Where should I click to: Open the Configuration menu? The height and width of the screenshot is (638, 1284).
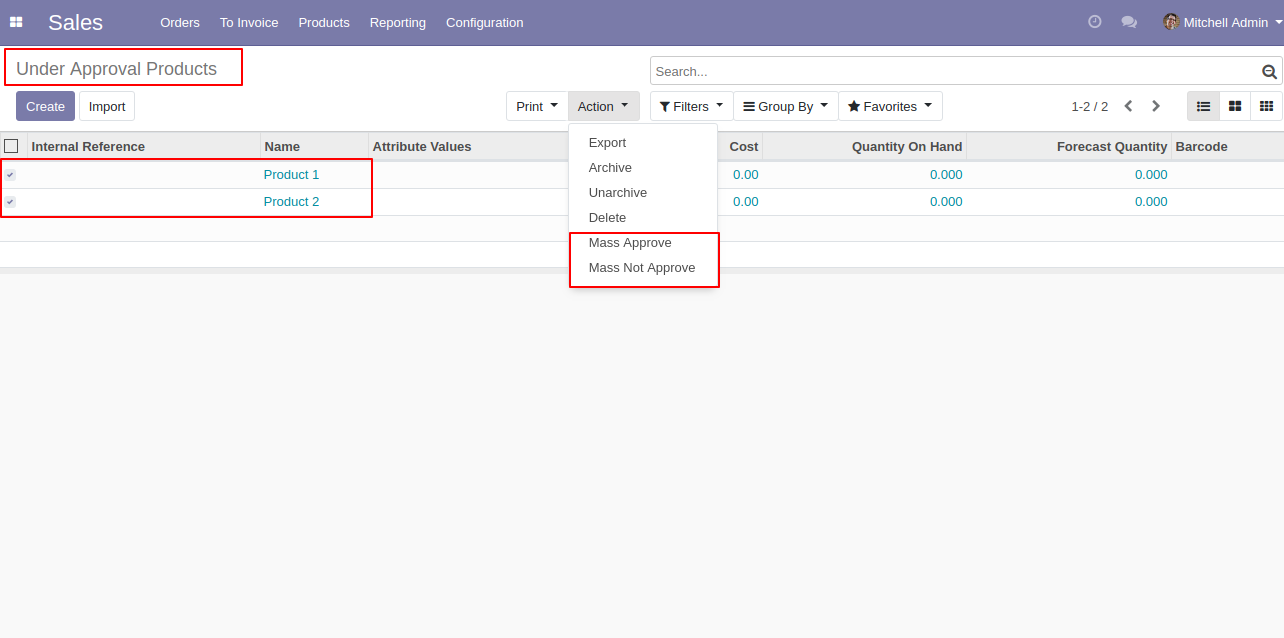coord(484,22)
